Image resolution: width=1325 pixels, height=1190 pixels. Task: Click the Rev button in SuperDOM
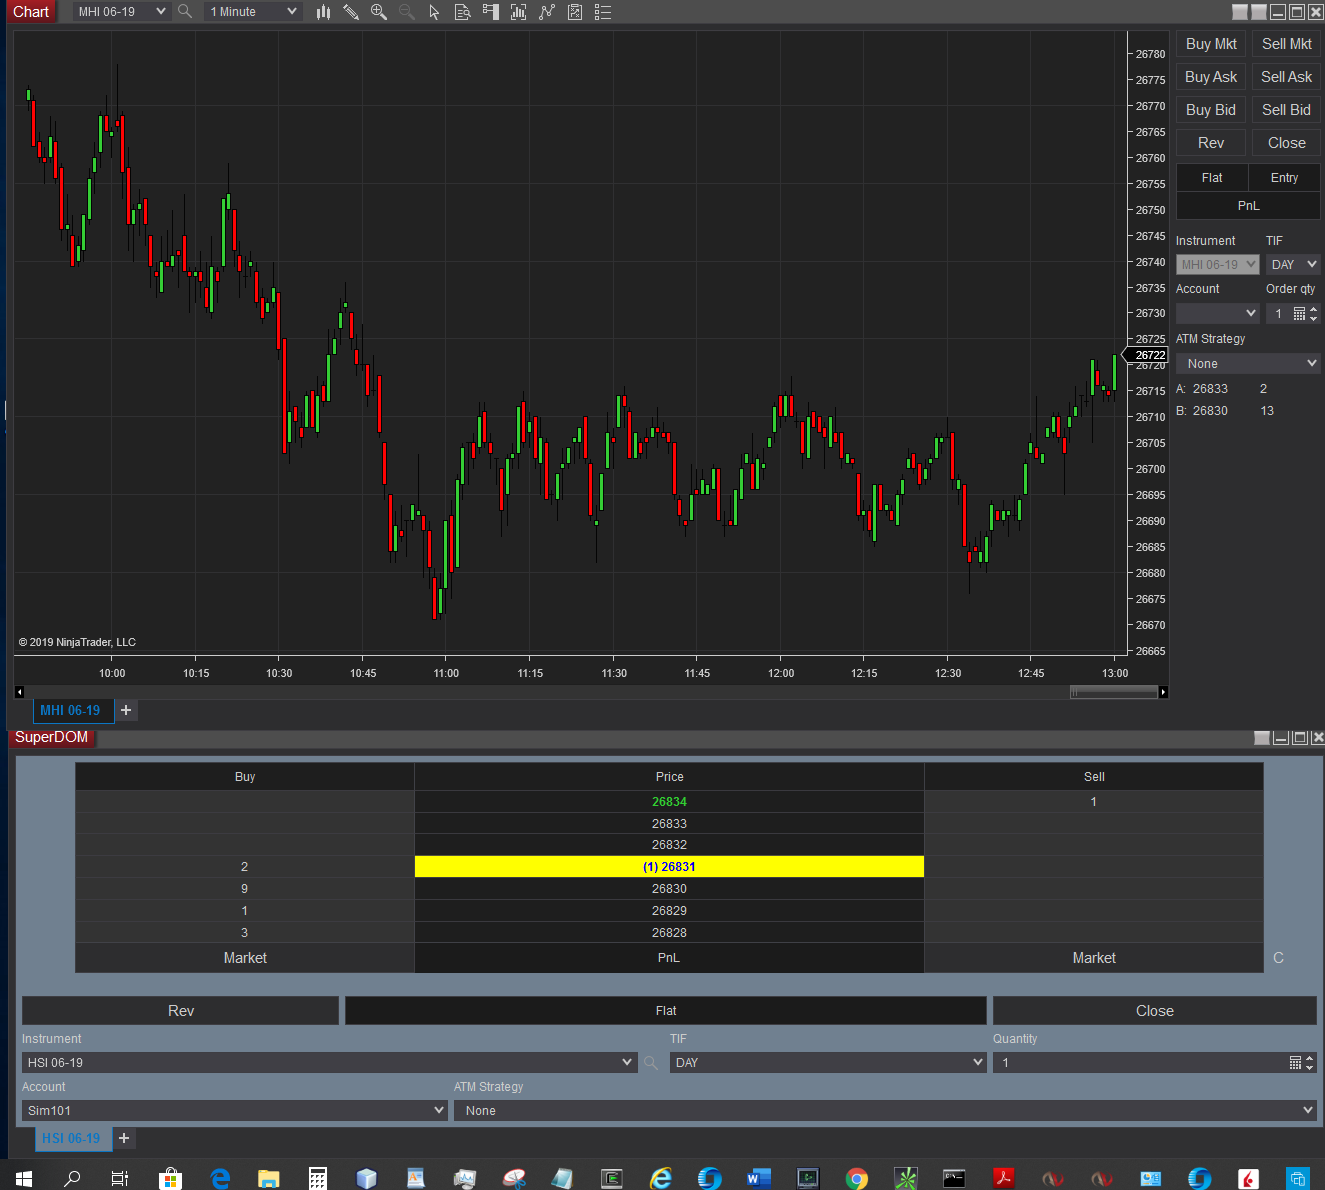pyautogui.click(x=181, y=1011)
